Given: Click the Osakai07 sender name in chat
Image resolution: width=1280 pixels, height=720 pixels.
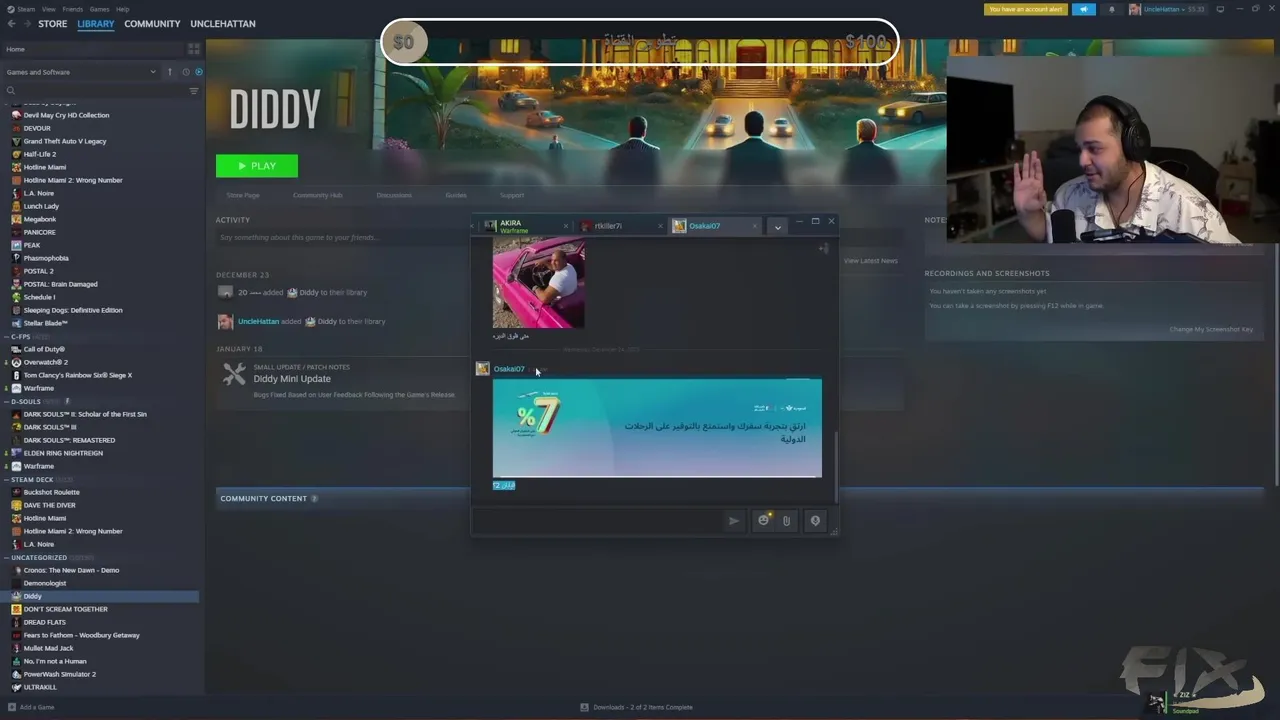Looking at the screenshot, I should (509, 369).
